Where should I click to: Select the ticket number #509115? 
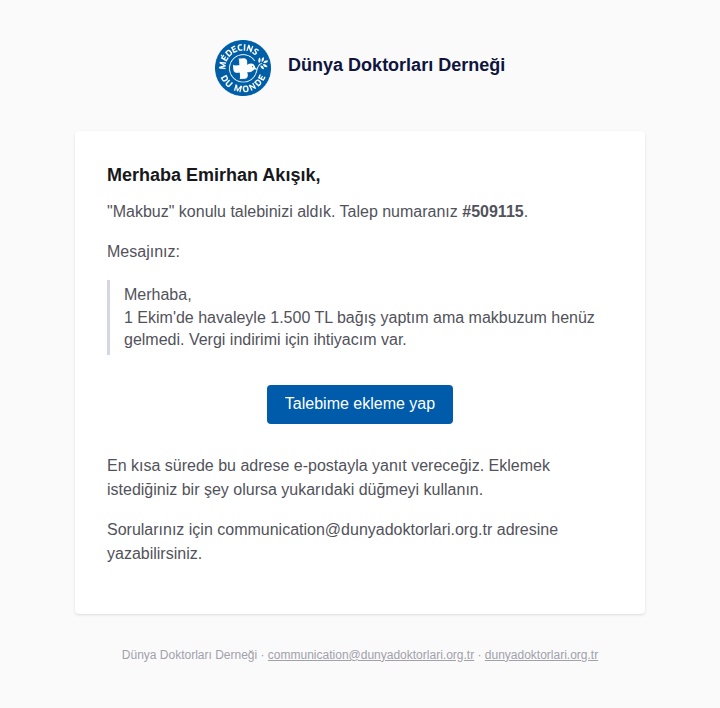492,212
